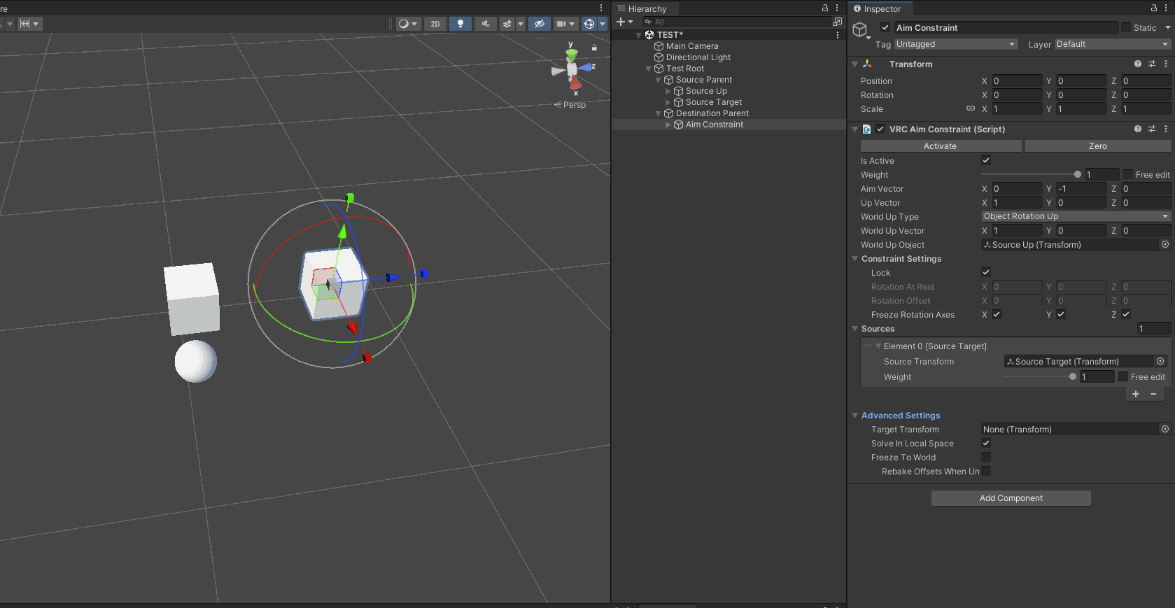The width and height of the screenshot is (1175, 608).
Task: Click the Hierarchy search field
Action: [736, 22]
